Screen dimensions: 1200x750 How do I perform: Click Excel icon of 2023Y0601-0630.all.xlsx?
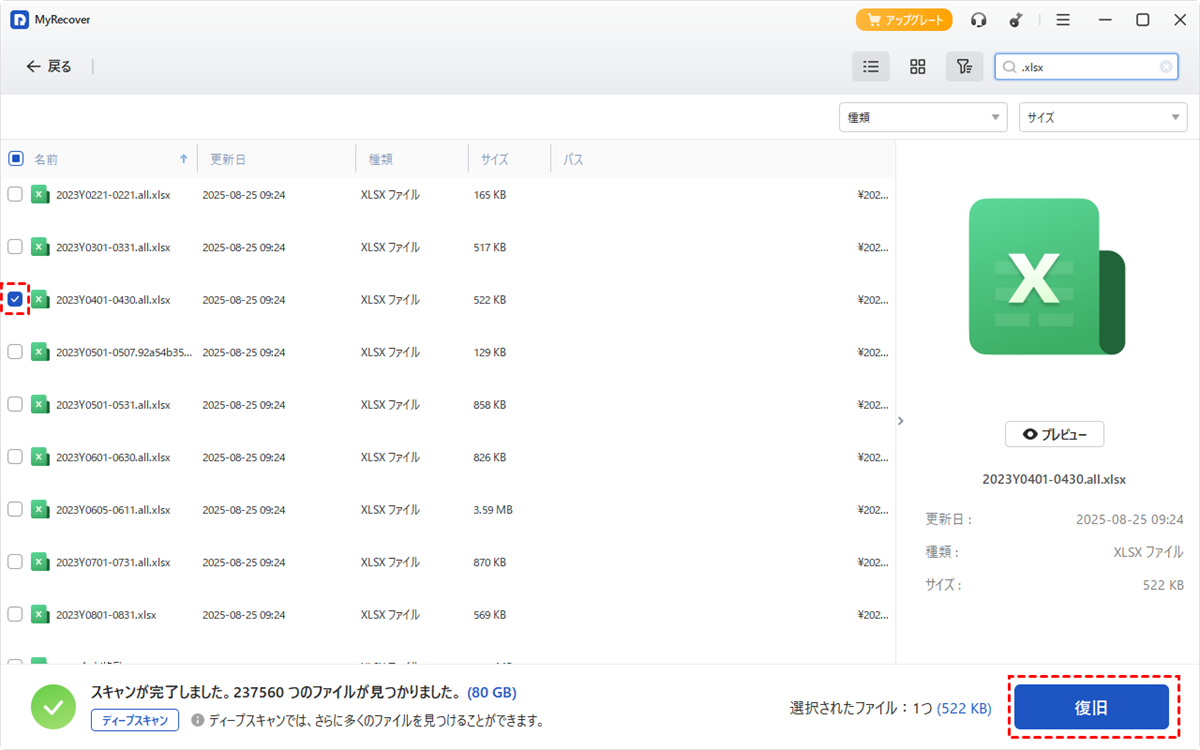click(x=40, y=456)
